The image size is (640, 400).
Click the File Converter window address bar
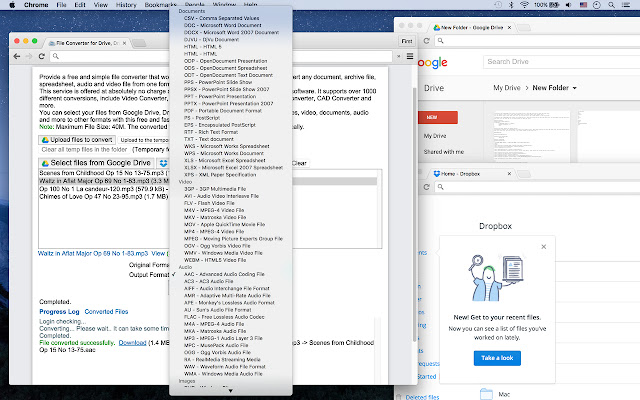pyautogui.click(x=220, y=56)
